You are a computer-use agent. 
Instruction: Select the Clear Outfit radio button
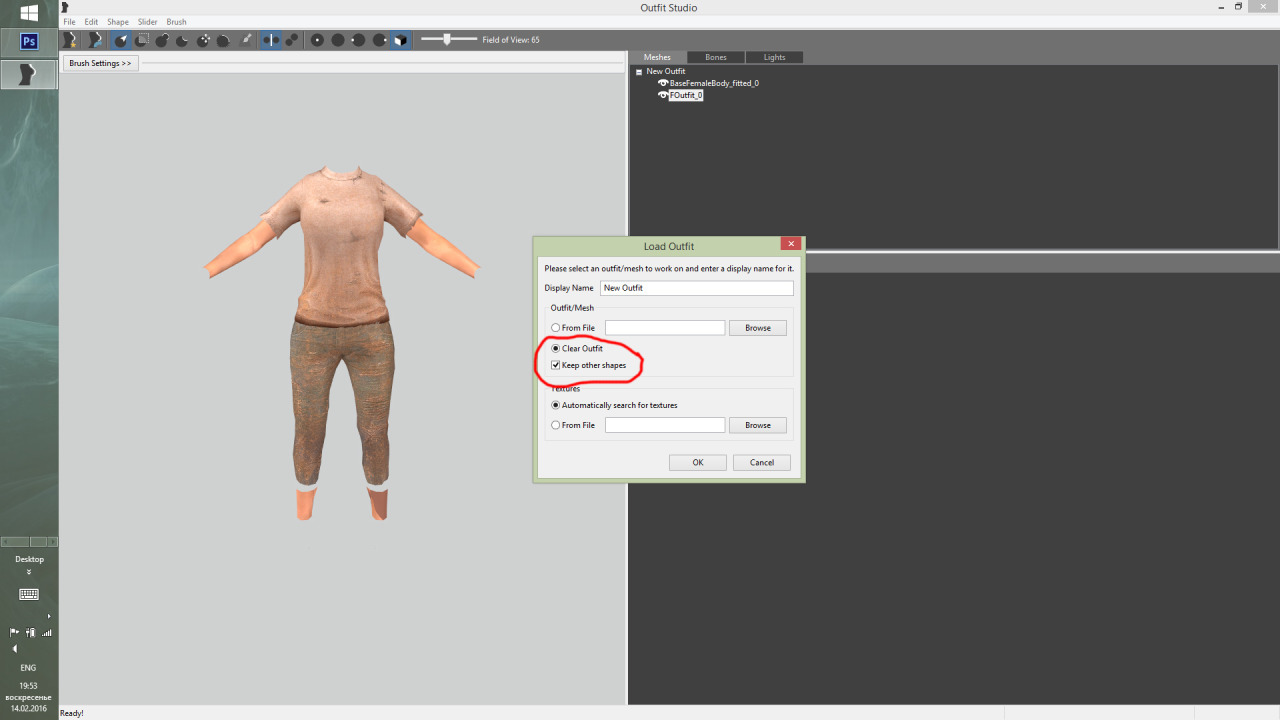click(555, 348)
